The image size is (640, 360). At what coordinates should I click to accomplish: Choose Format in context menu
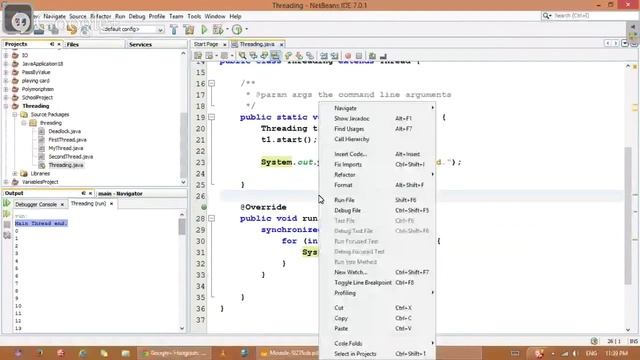[378, 185]
